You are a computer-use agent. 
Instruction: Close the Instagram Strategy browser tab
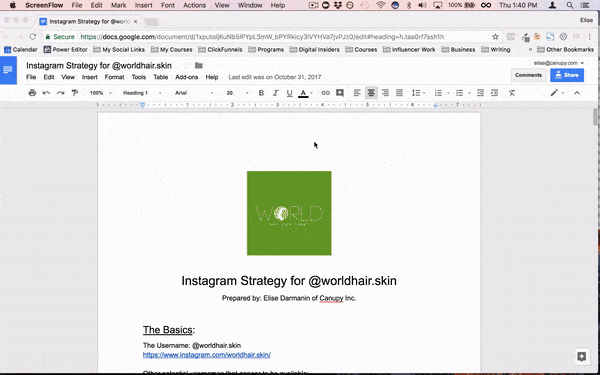tap(135, 21)
